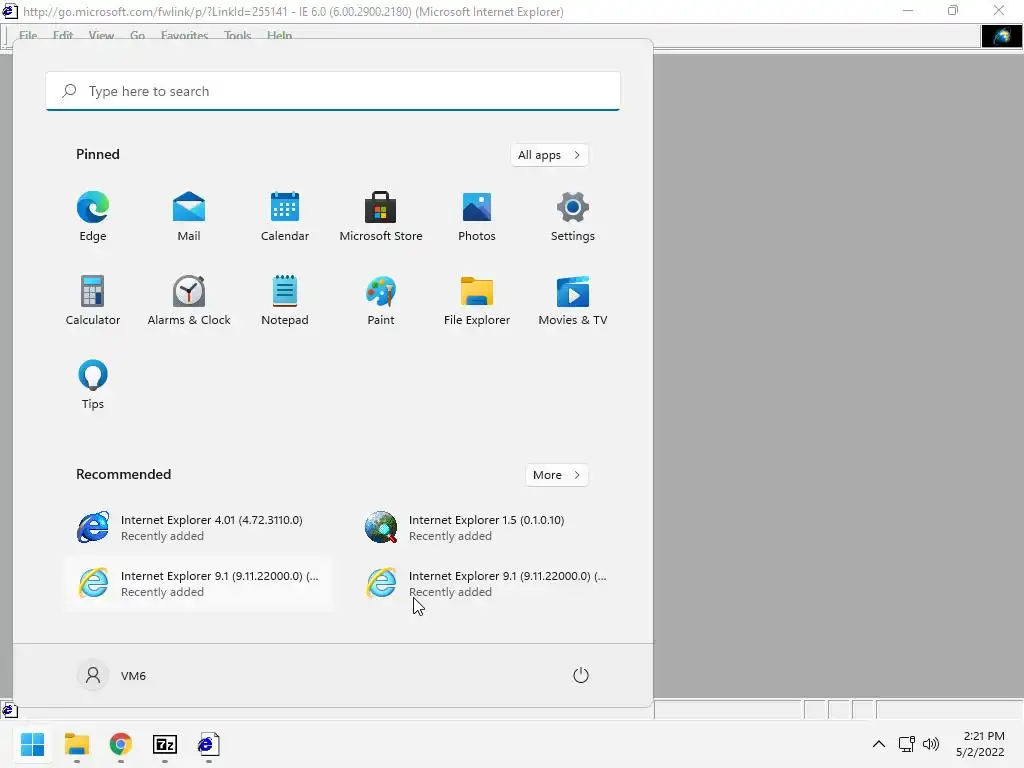Open the clock showing 2:21 PM
The image size is (1024, 768).
coord(980,744)
